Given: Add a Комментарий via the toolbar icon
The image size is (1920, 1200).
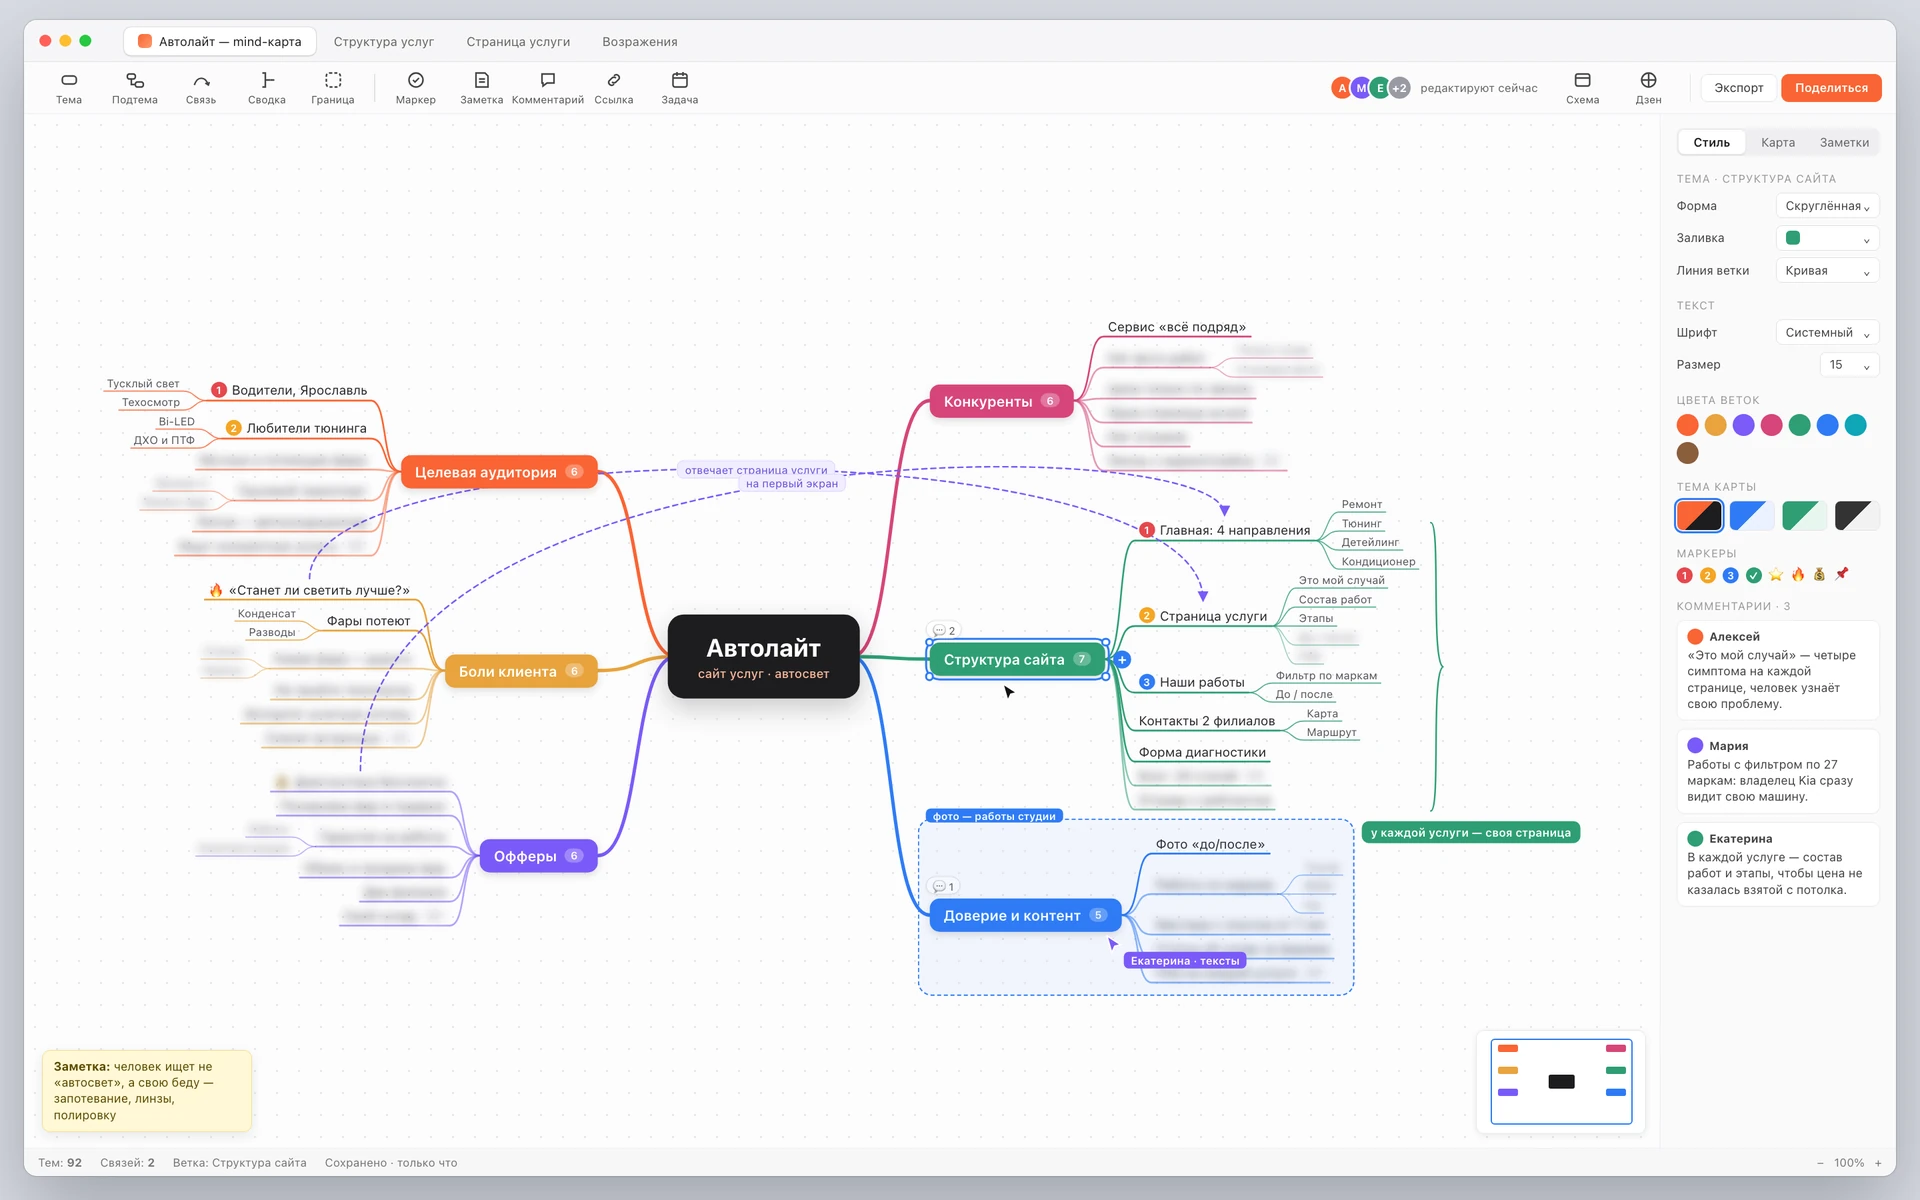Looking at the screenshot, I should 548,88.
